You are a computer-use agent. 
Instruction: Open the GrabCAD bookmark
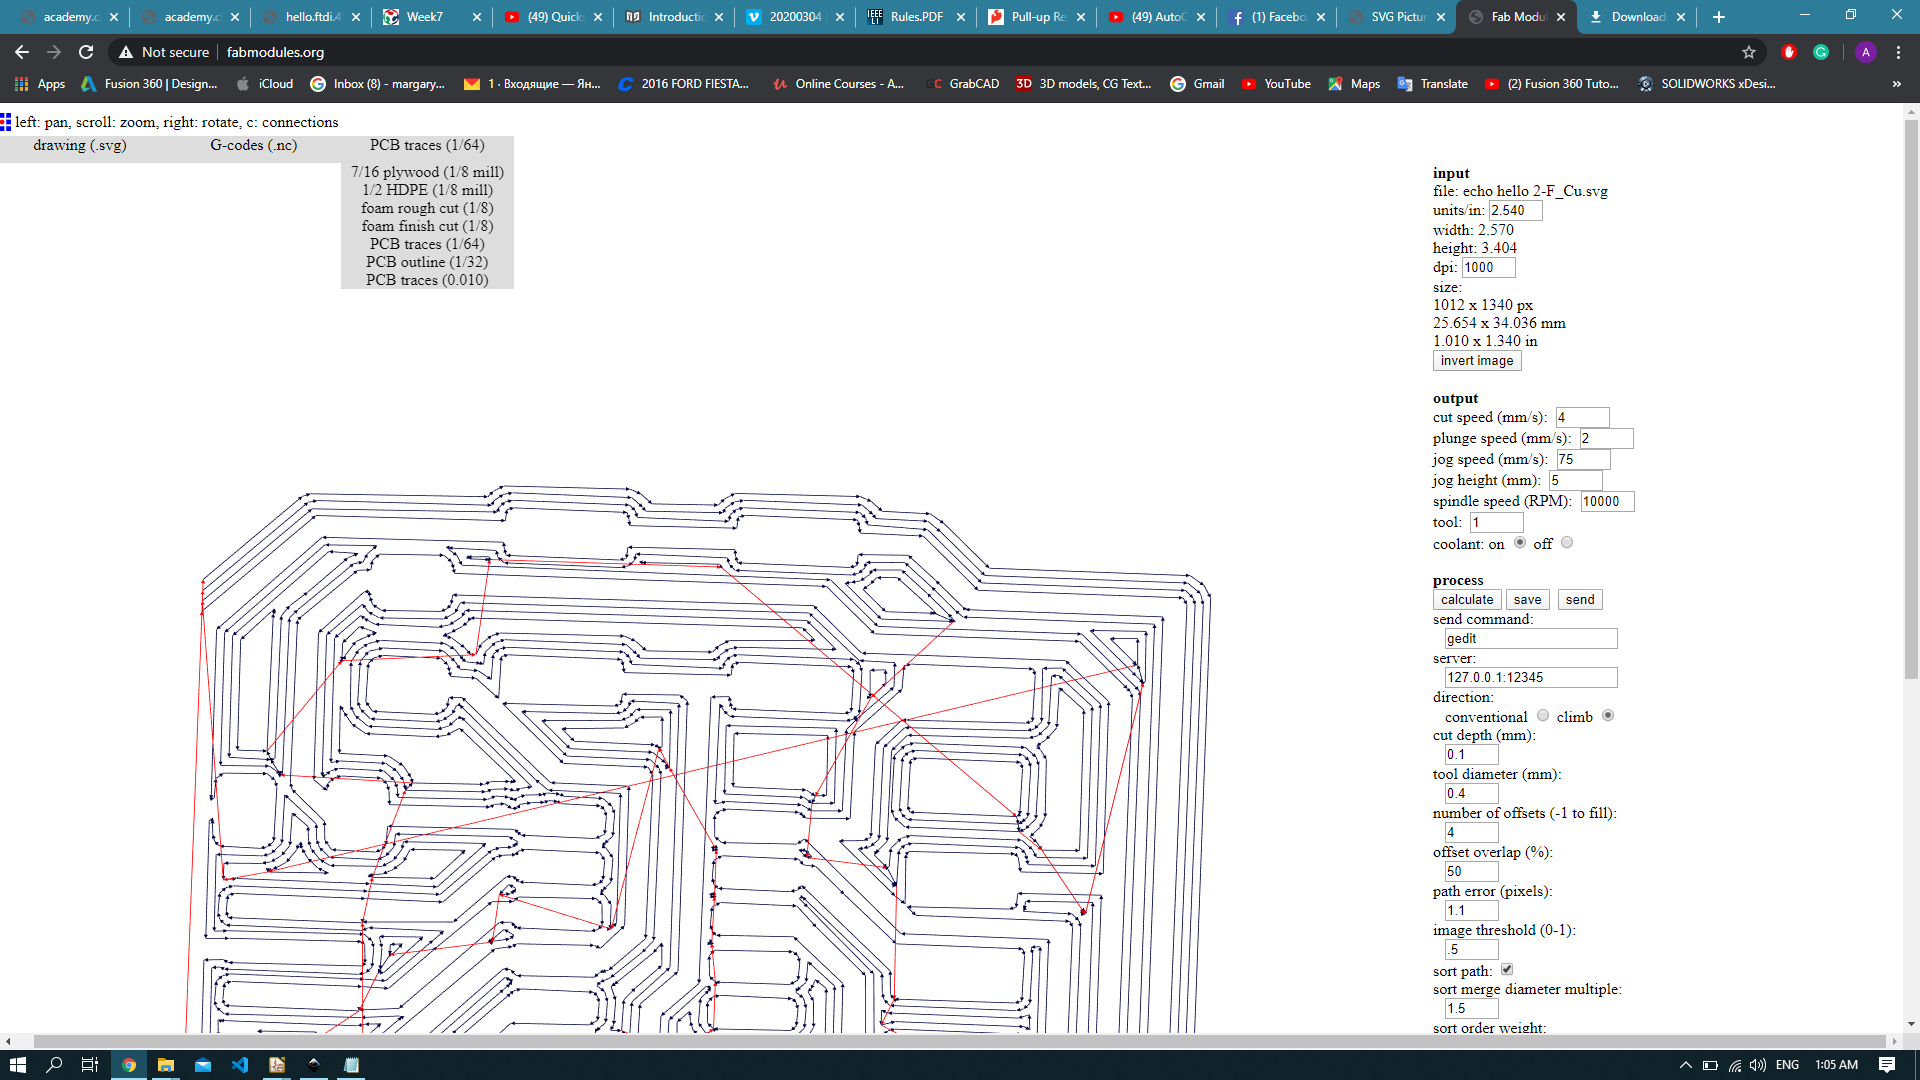coord(964,84)
